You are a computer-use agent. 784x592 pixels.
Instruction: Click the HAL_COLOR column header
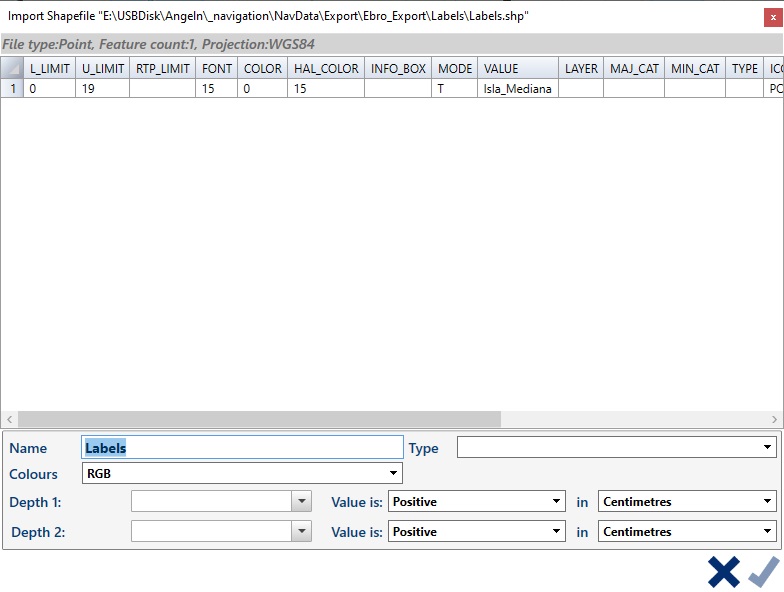(x=325, y=68)
